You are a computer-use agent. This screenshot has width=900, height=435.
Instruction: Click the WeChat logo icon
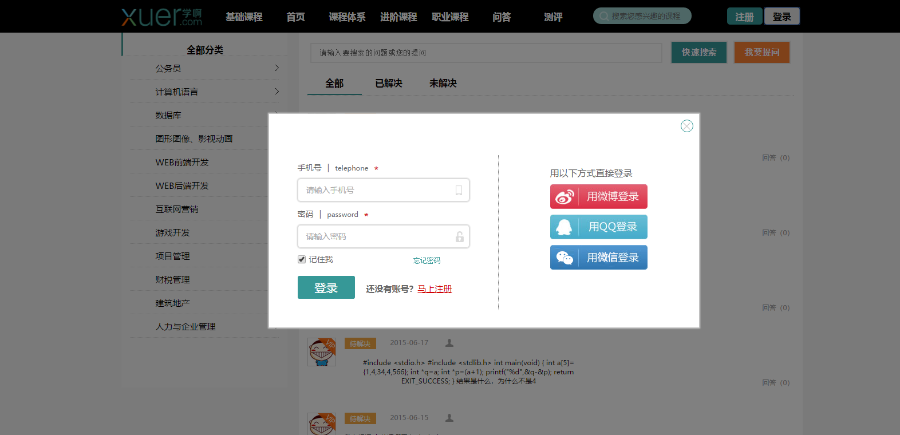point(564,258)
